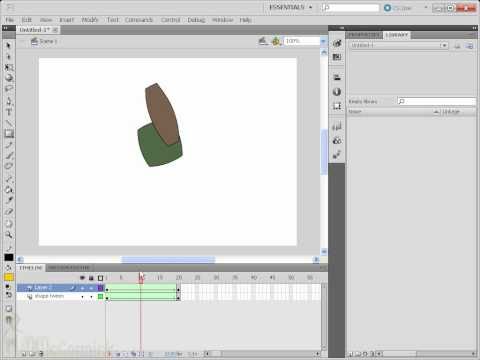Toggle lock dot of selected top layer
Image resolution: width=480 pixels, height=360 pixels.
point(91,287)
